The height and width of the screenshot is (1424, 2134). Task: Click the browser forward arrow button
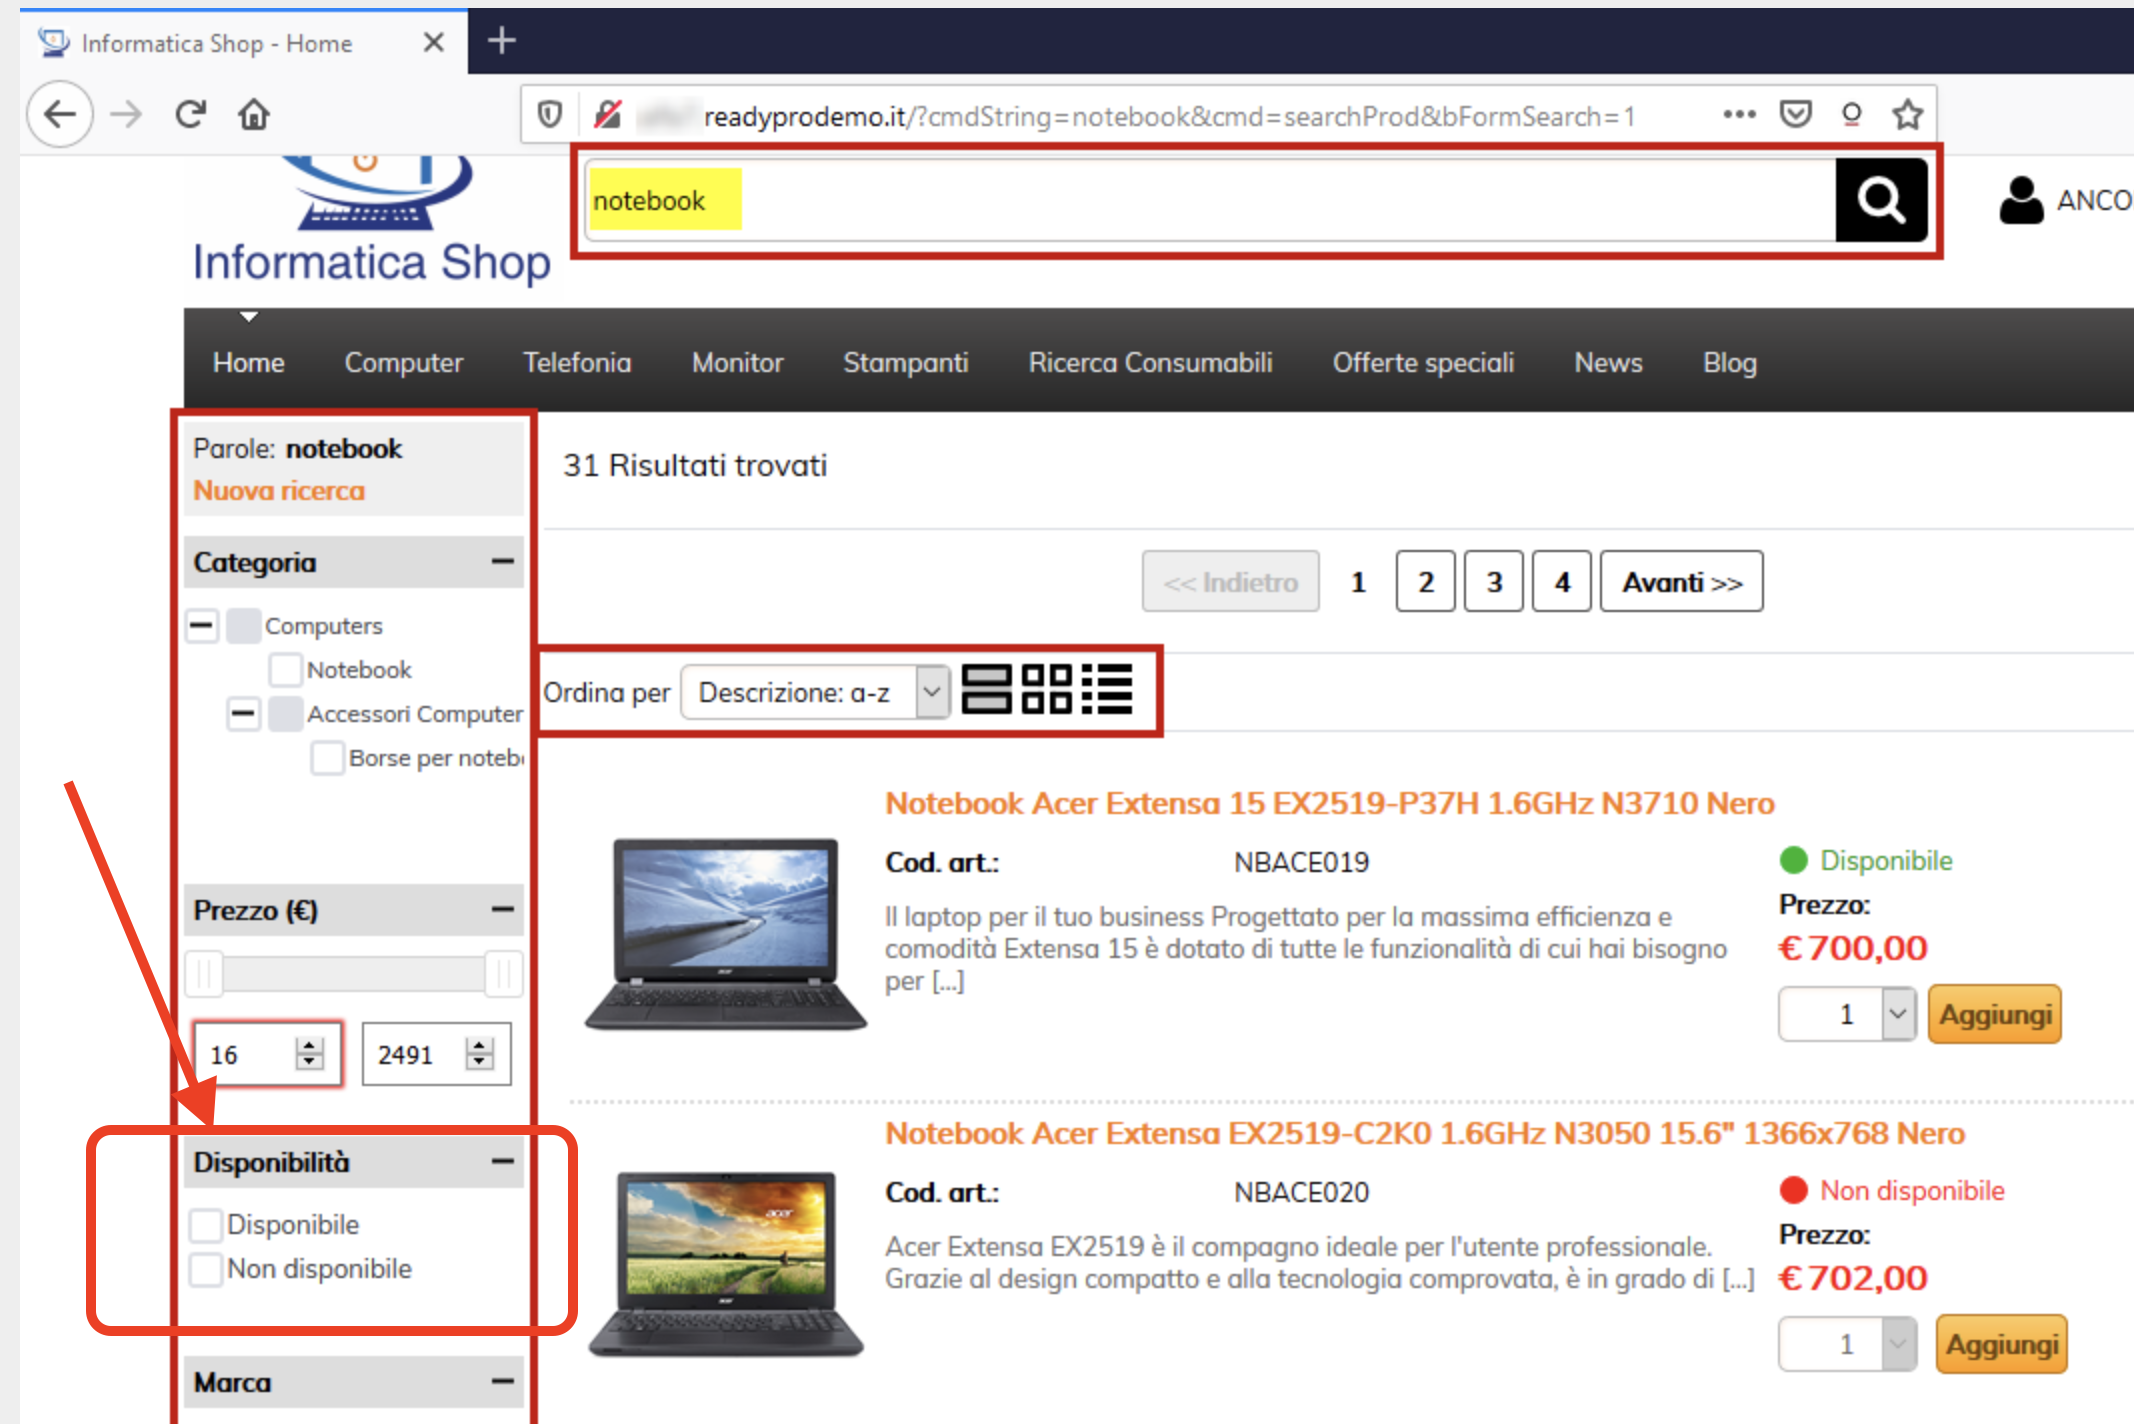[x=126, y=114]
